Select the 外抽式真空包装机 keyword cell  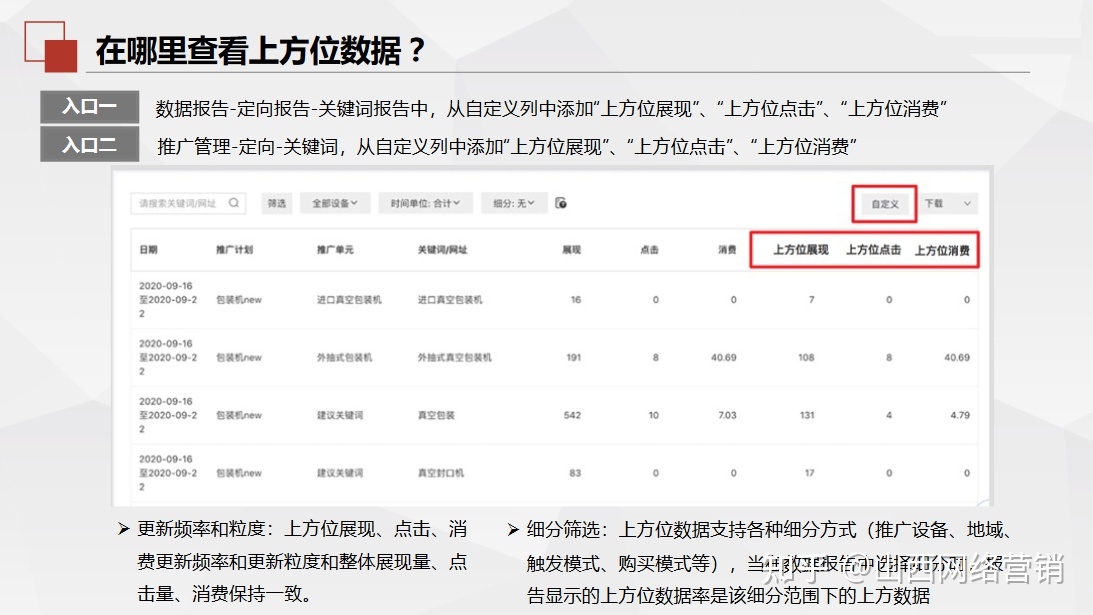tap(456, 356)
